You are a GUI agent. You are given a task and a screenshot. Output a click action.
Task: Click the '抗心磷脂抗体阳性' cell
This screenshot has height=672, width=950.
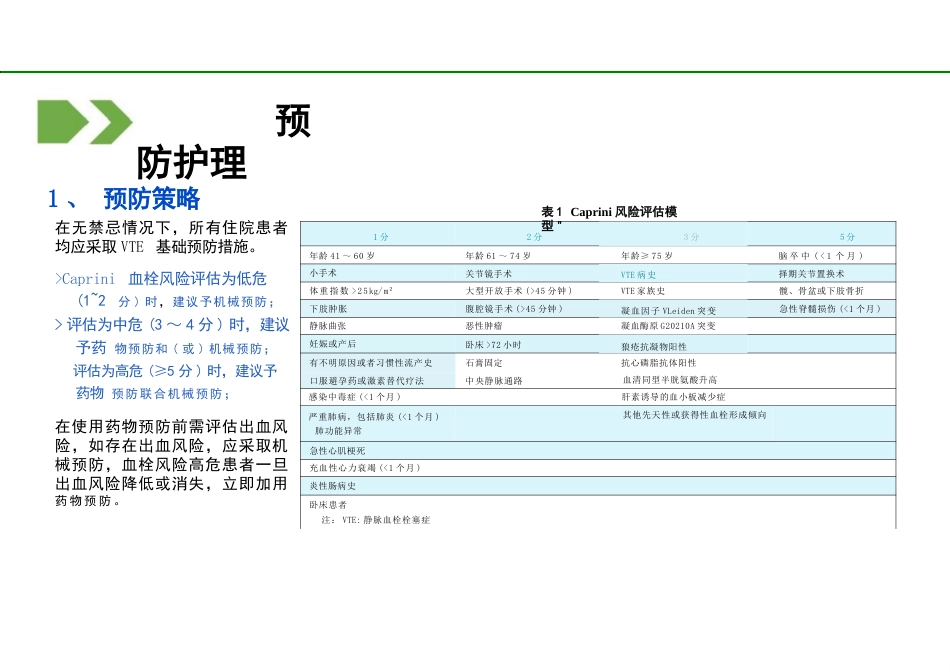(x=659, y=363)
